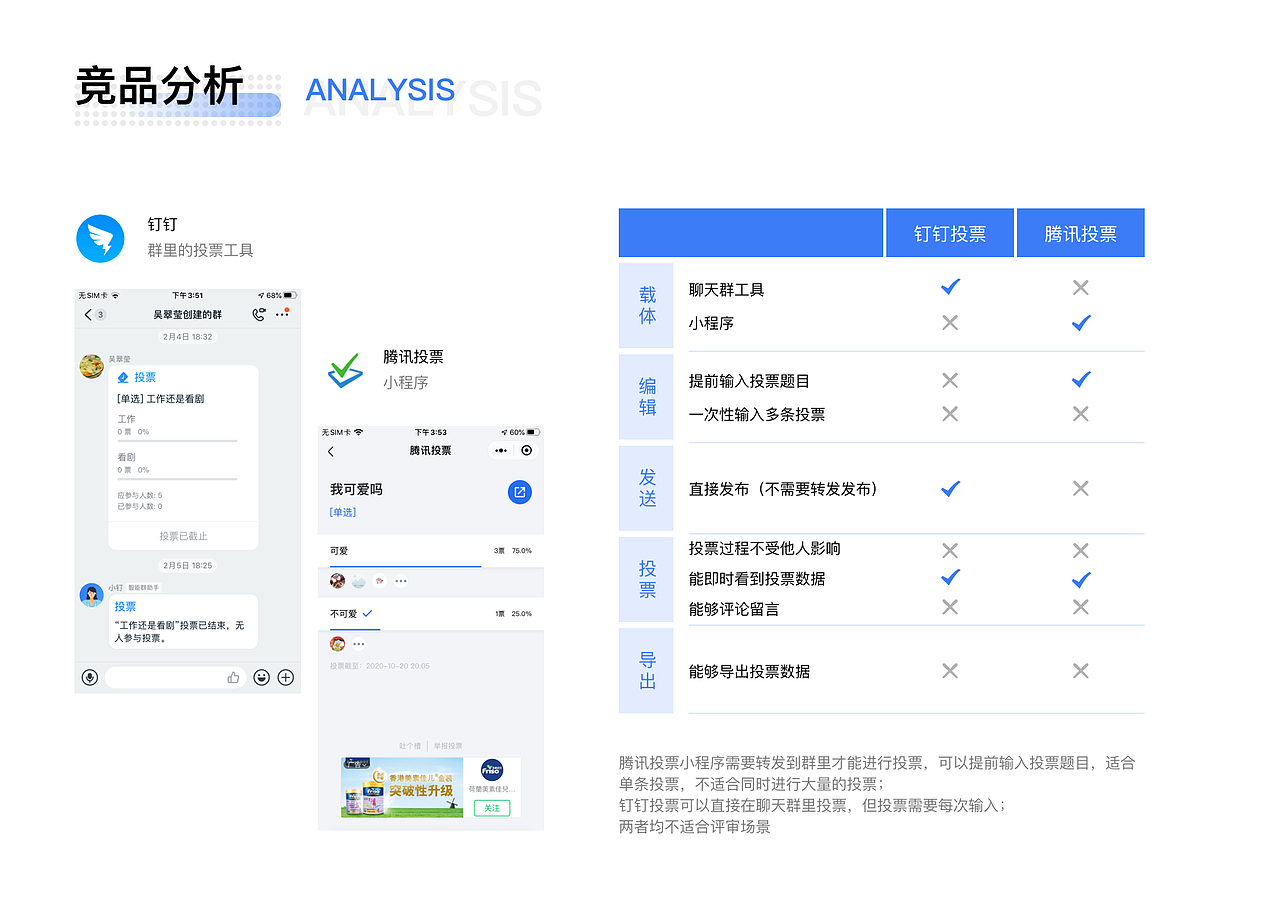
Task: Select the 可爱 vote option
Action: (x=431, y=551)
